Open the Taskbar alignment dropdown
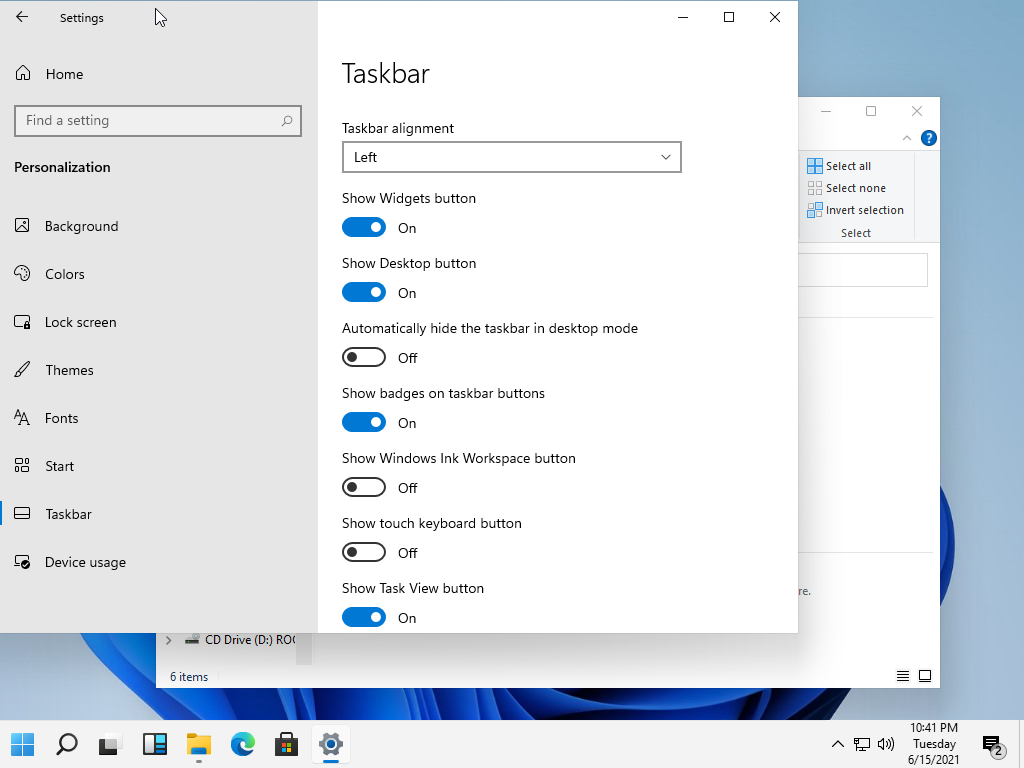The image size is (1024, 768). 511,157
